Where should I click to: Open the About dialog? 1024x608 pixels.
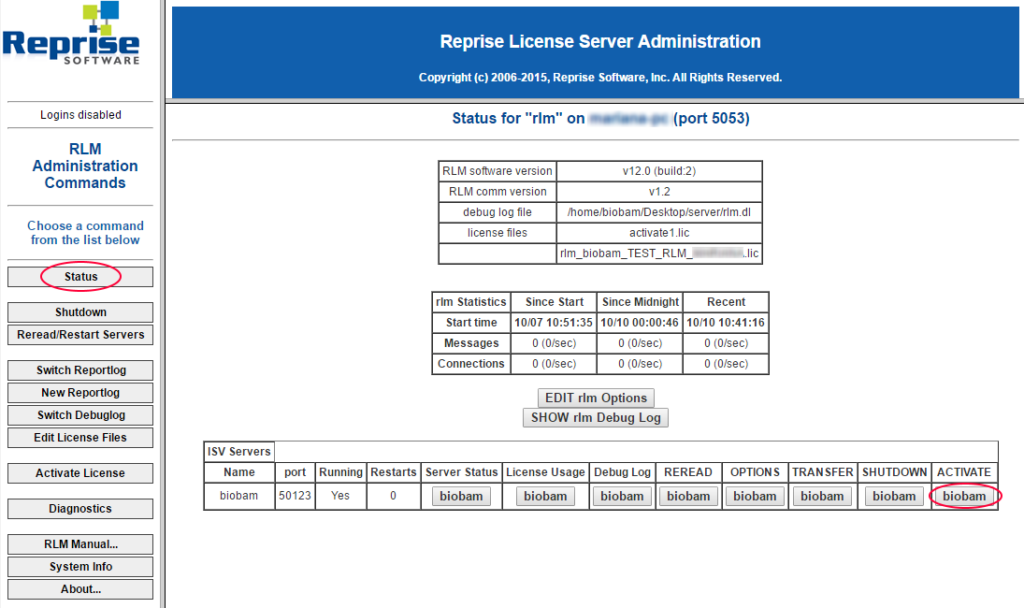click(x=79, y=589)
